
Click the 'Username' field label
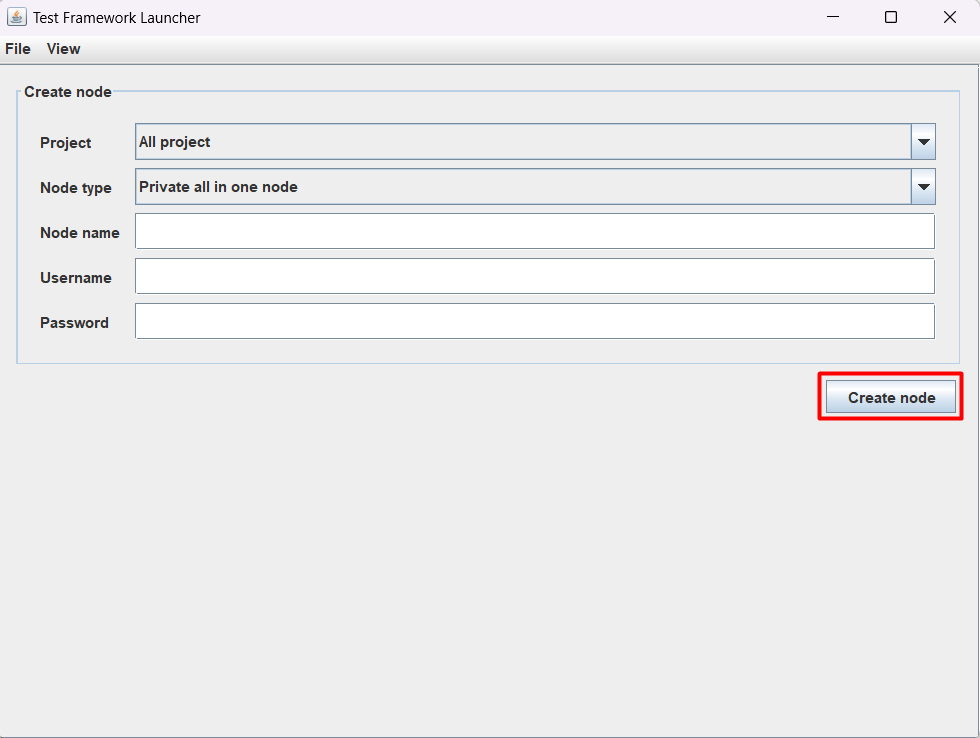pyautogui.click(x=76, y=278)
